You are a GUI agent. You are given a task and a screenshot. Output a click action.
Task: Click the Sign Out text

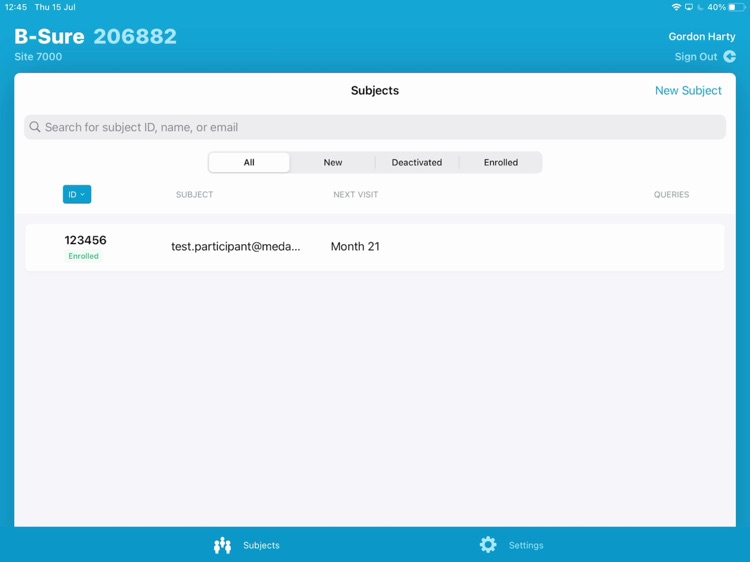696,56
